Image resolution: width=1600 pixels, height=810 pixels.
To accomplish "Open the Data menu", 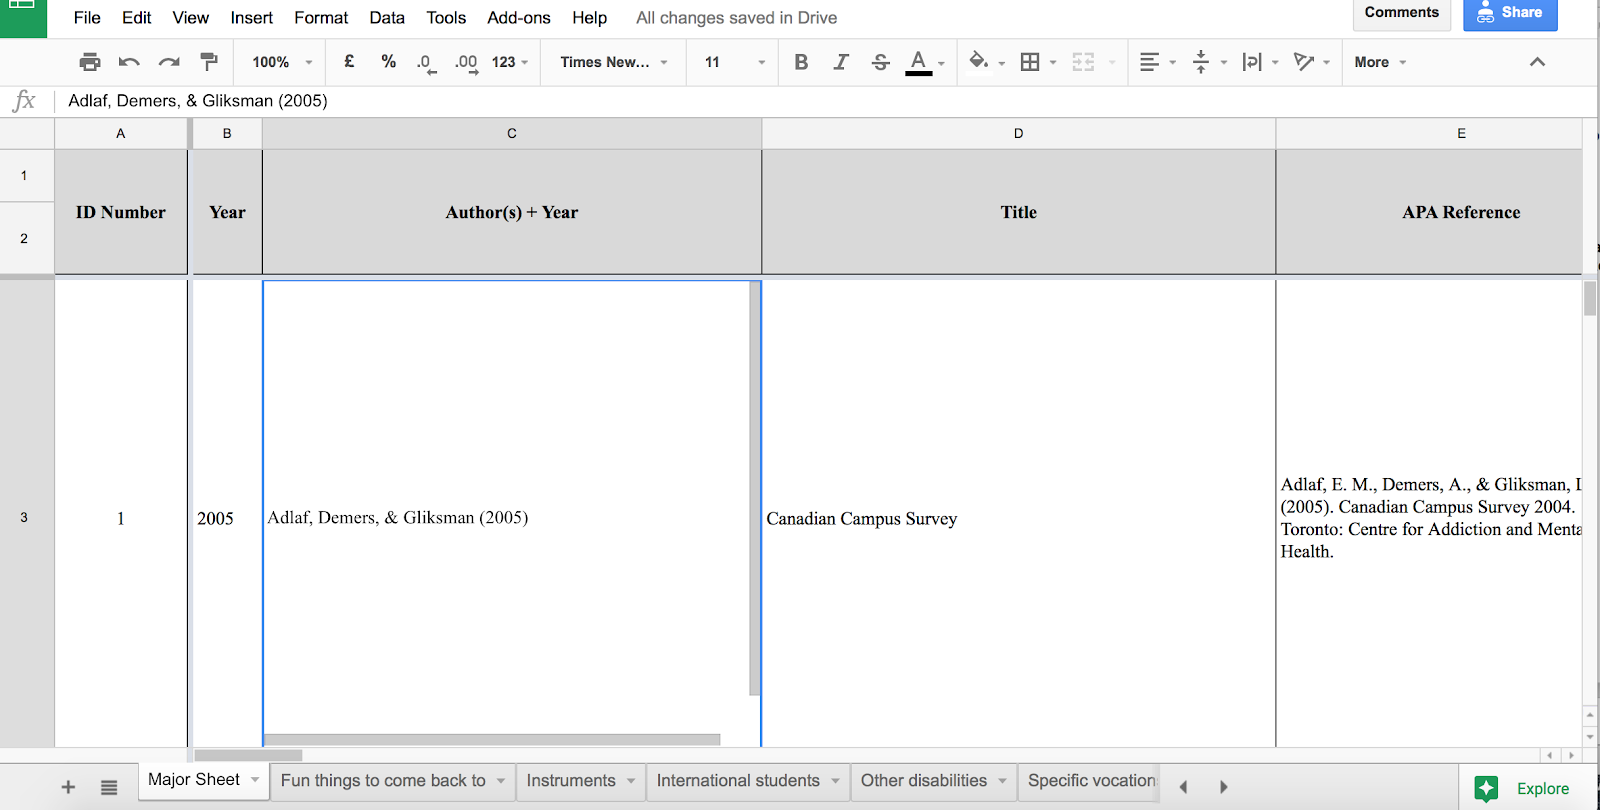I will click(x=387, y=17).
